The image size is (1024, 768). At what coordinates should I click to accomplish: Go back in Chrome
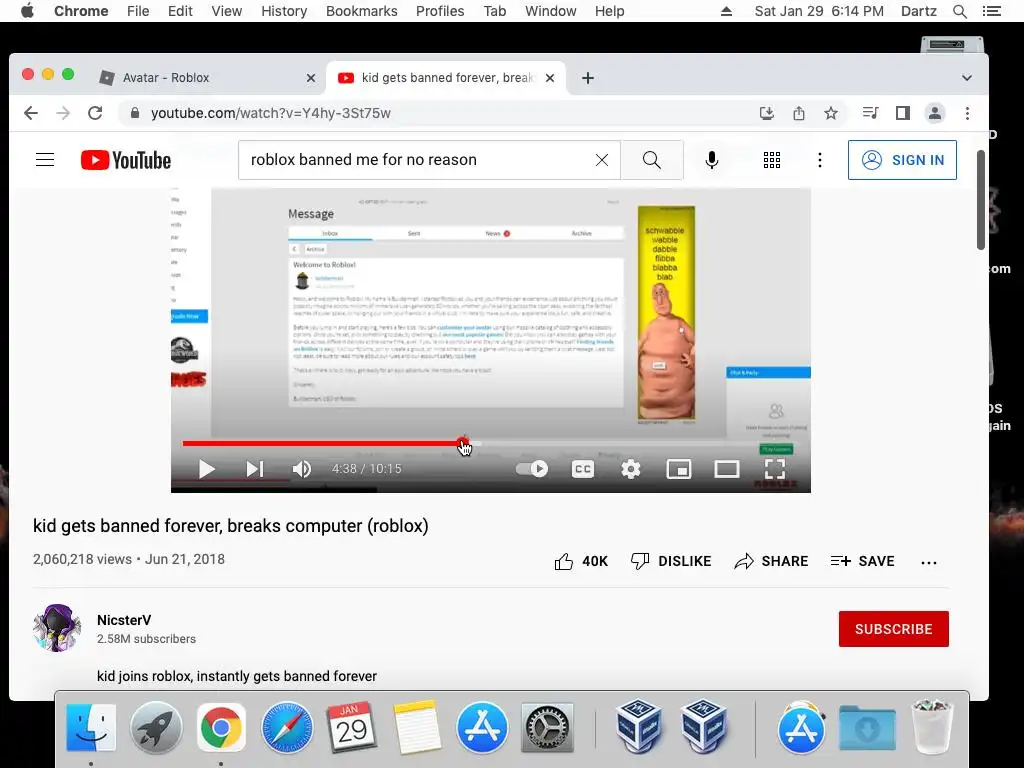click(x=31, y=113)
